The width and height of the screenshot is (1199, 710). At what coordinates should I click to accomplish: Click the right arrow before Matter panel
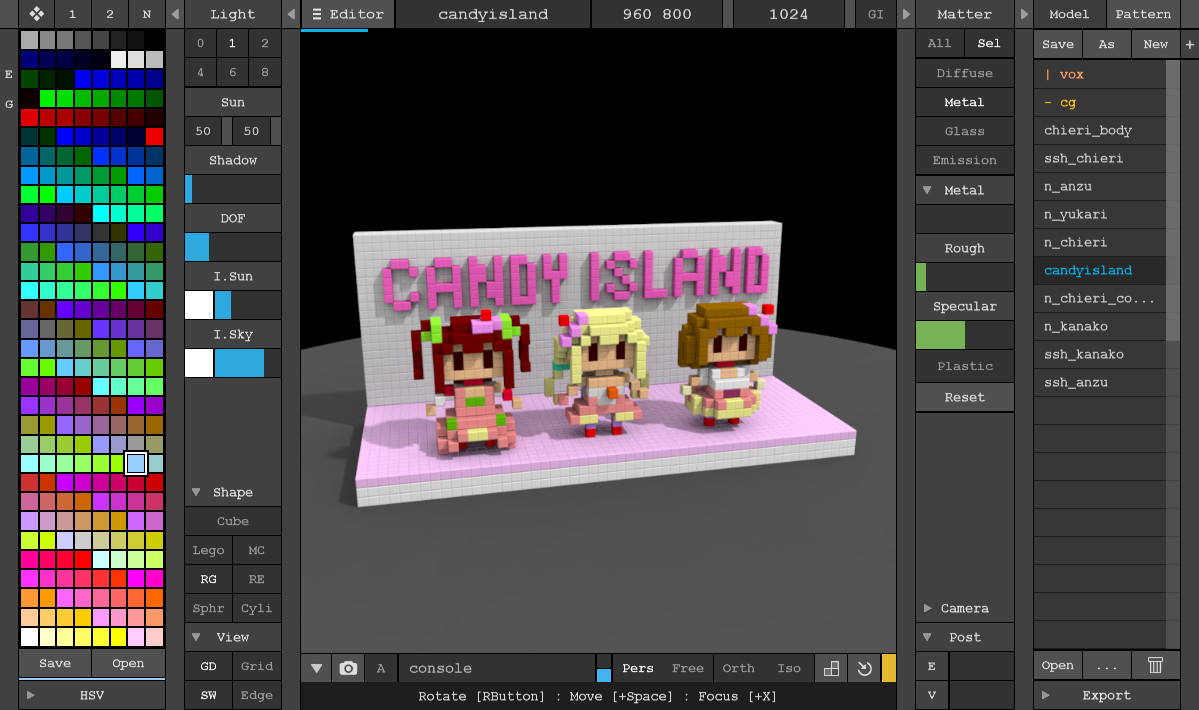pyautogui.click(x=906, y=14)
